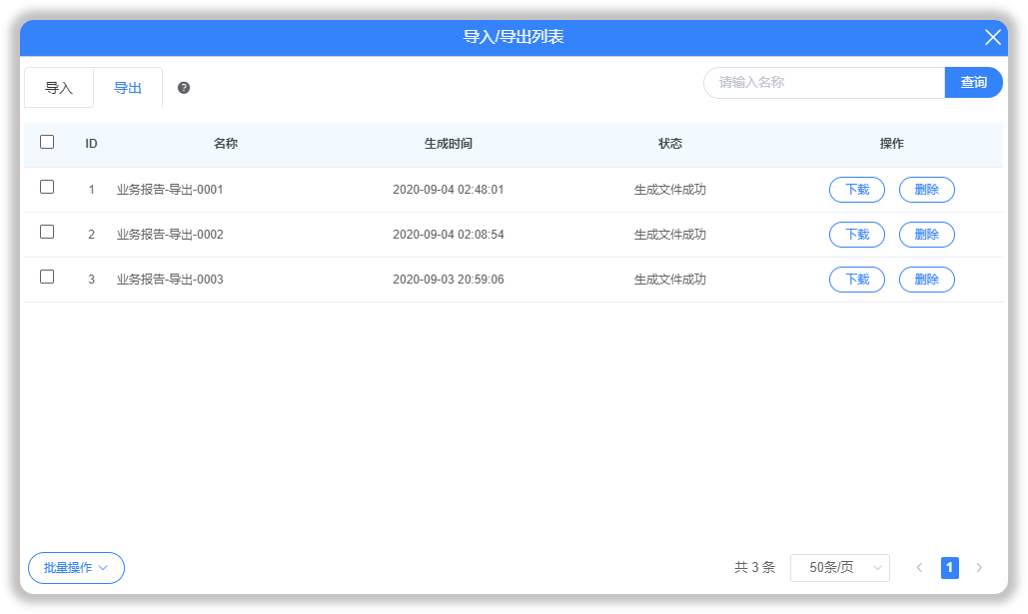The height and width of the screenshot is (614, 1028).
Task: Click the help question mark icon
Action: 184,88
